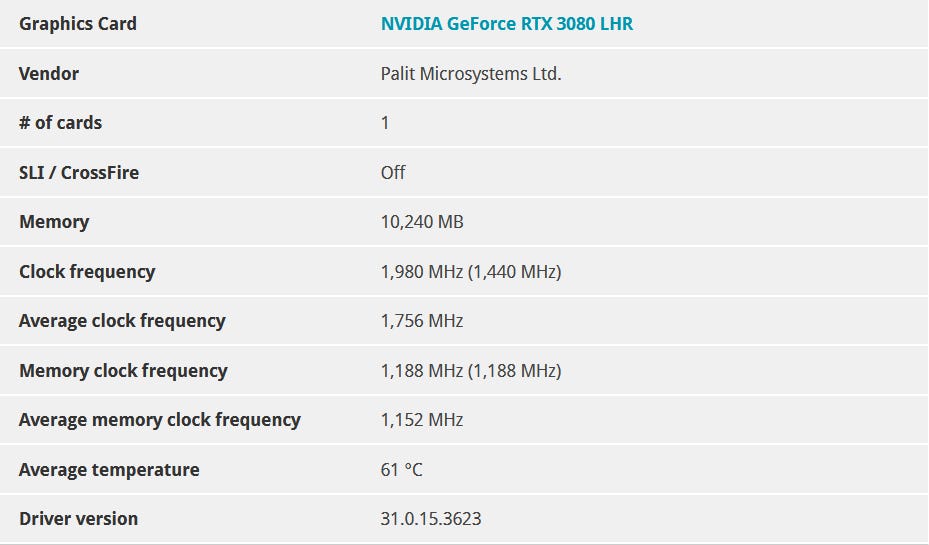Click the Clock frequency label
This screenshot has height=545, width=929.
click(87, 272)
